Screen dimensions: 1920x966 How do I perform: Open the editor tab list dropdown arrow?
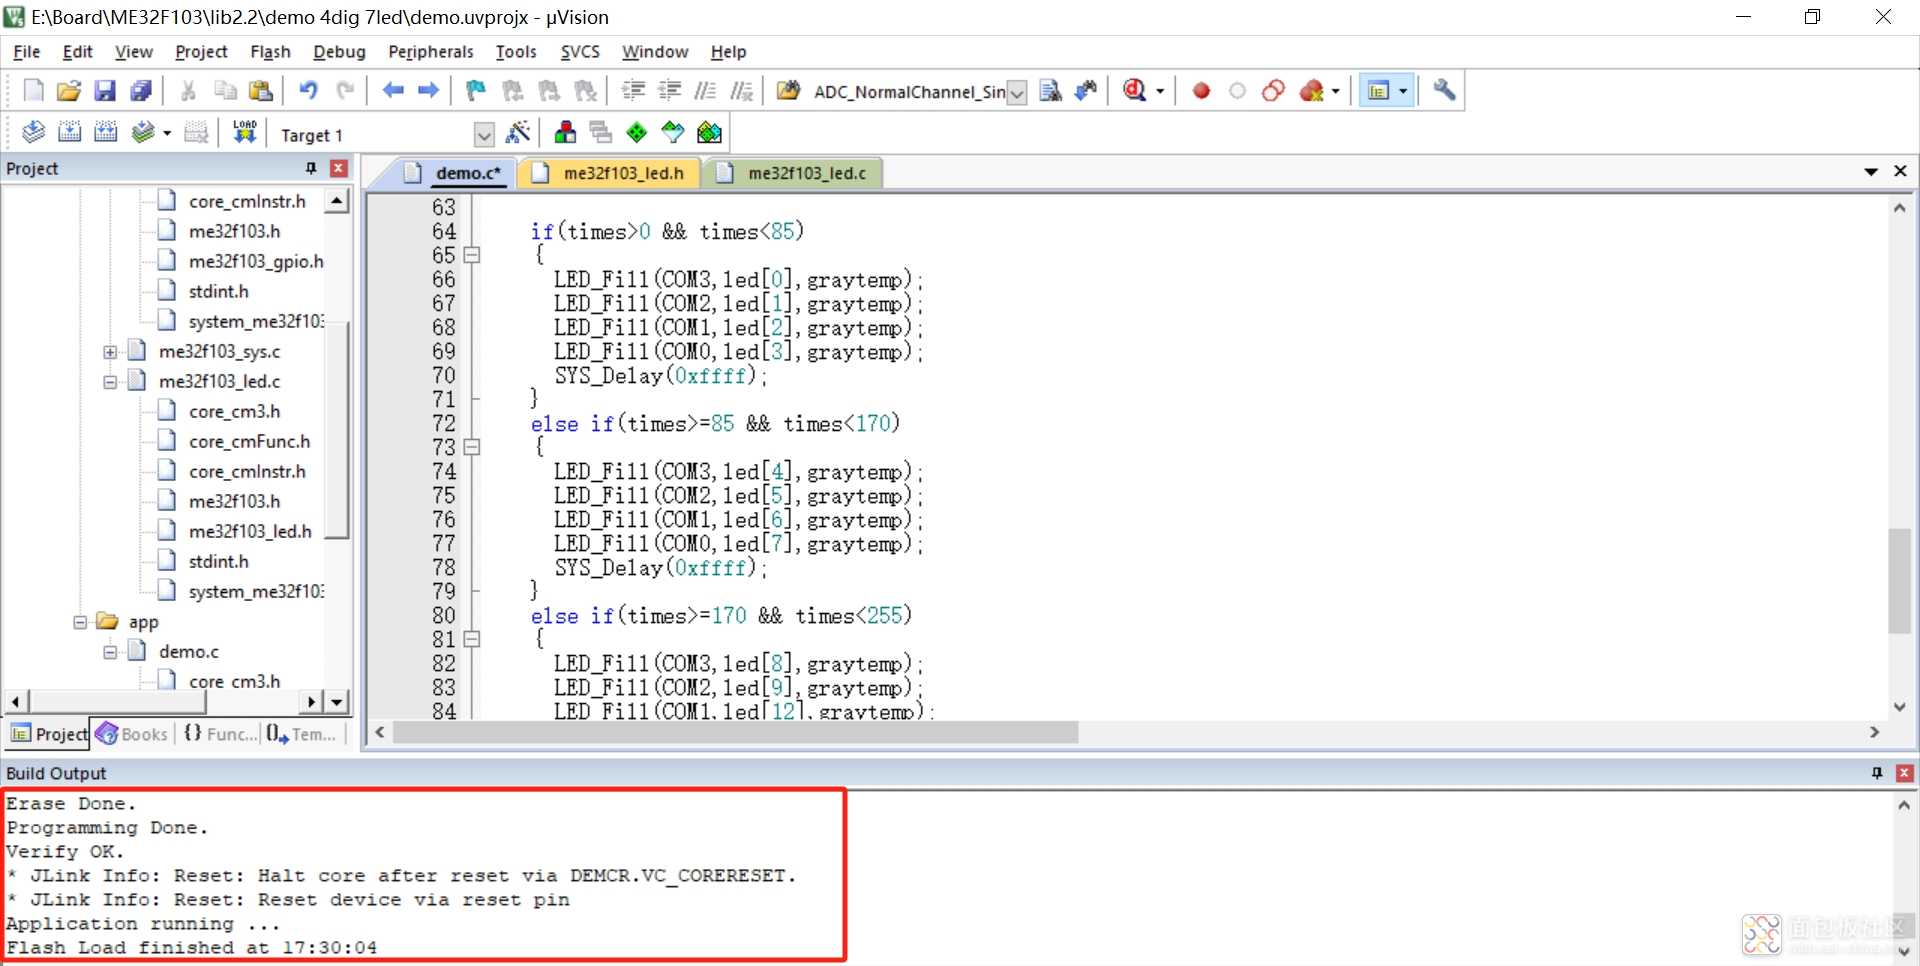tap(1871, 172)
